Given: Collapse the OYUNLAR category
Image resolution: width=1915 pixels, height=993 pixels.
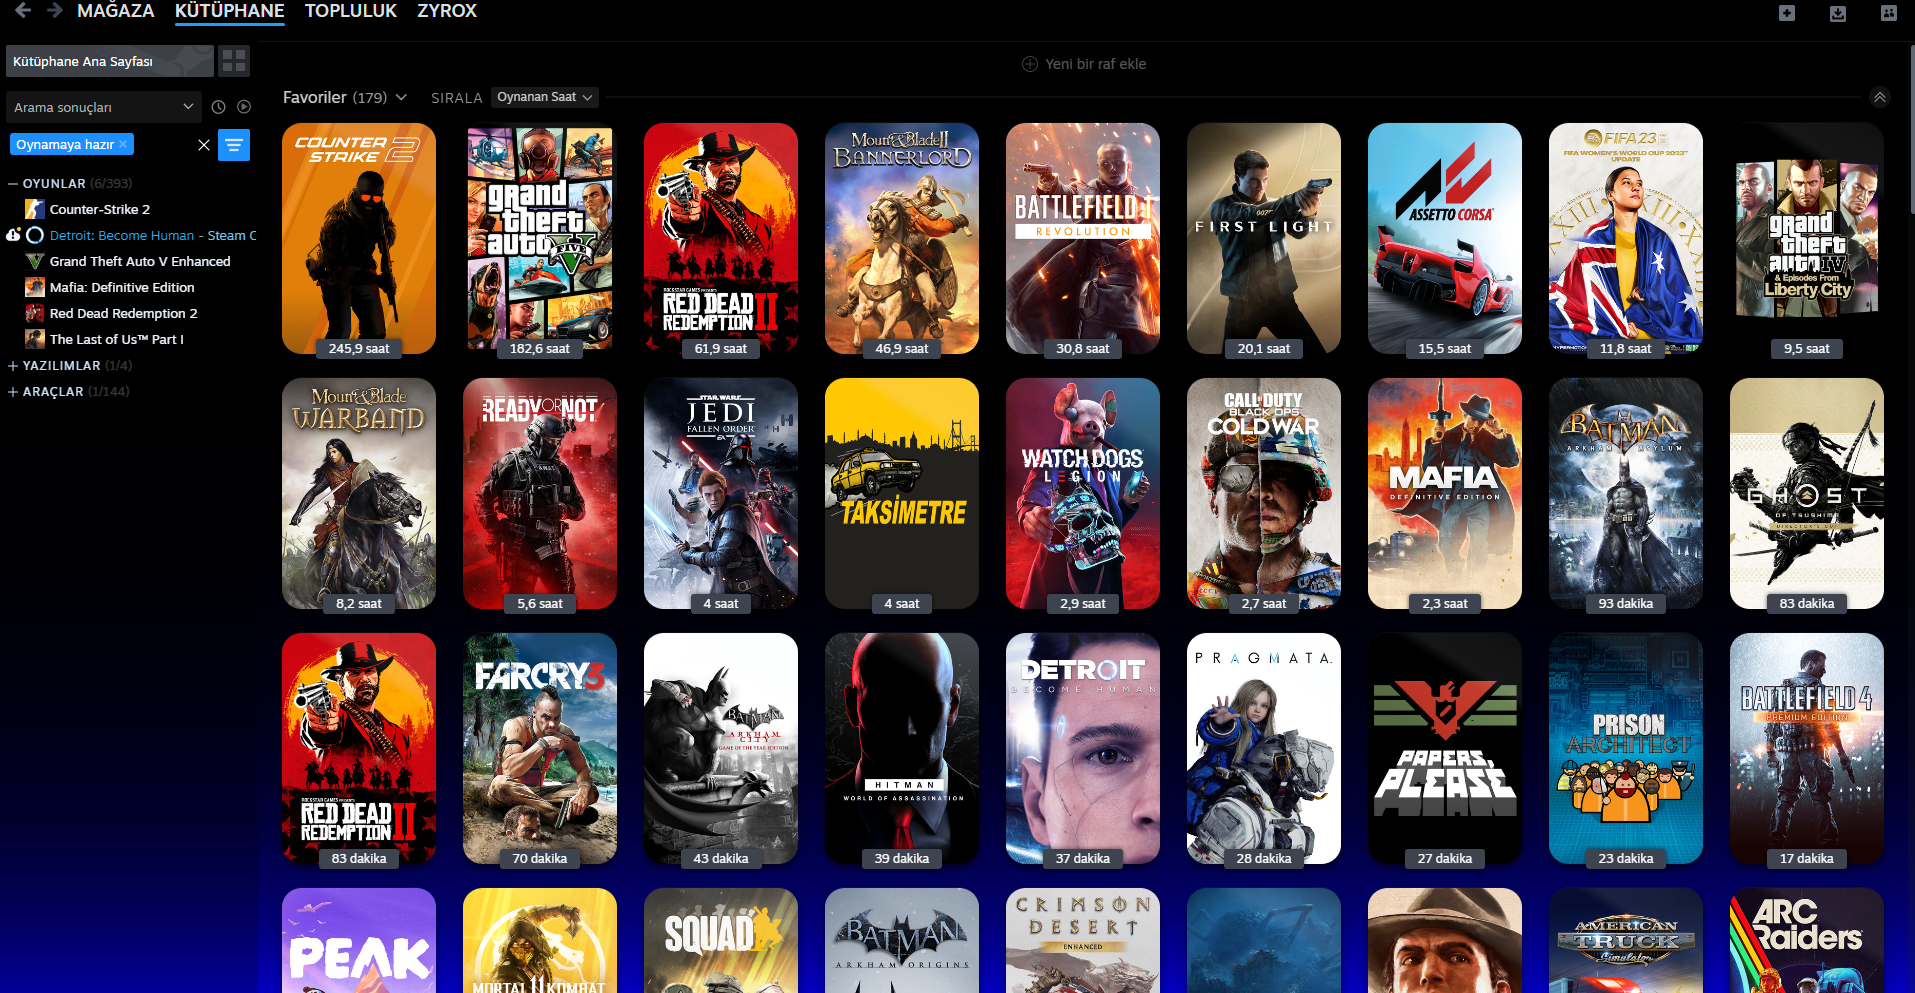Looking at the screenshot, I should (13, 184).
